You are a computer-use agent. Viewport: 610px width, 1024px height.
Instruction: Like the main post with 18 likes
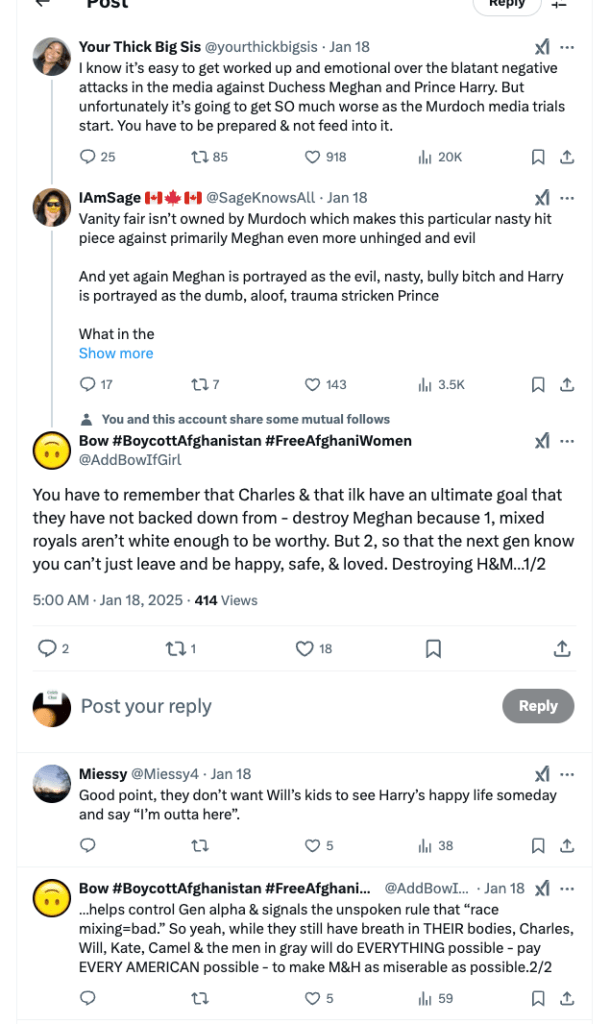(x=305, y=649)
